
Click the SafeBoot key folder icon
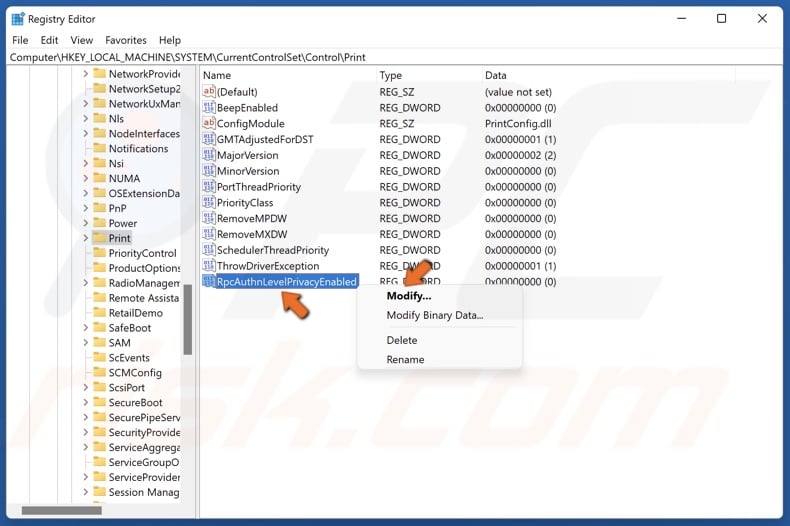point(100,327)
